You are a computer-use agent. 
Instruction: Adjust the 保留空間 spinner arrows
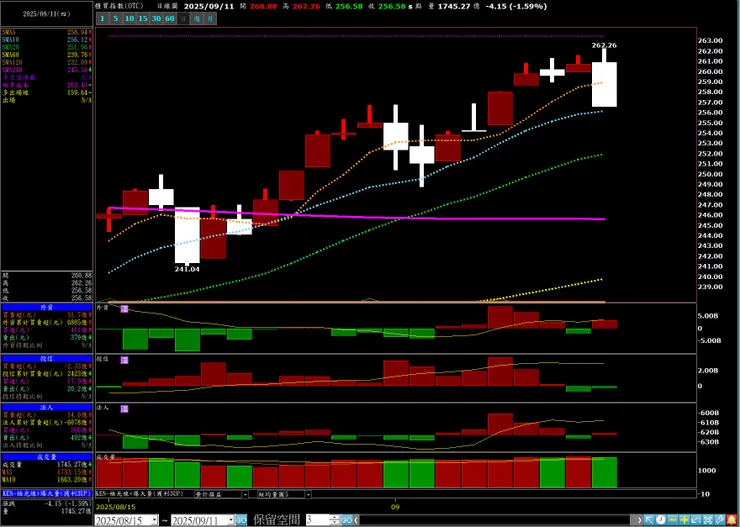pos(335,520)
